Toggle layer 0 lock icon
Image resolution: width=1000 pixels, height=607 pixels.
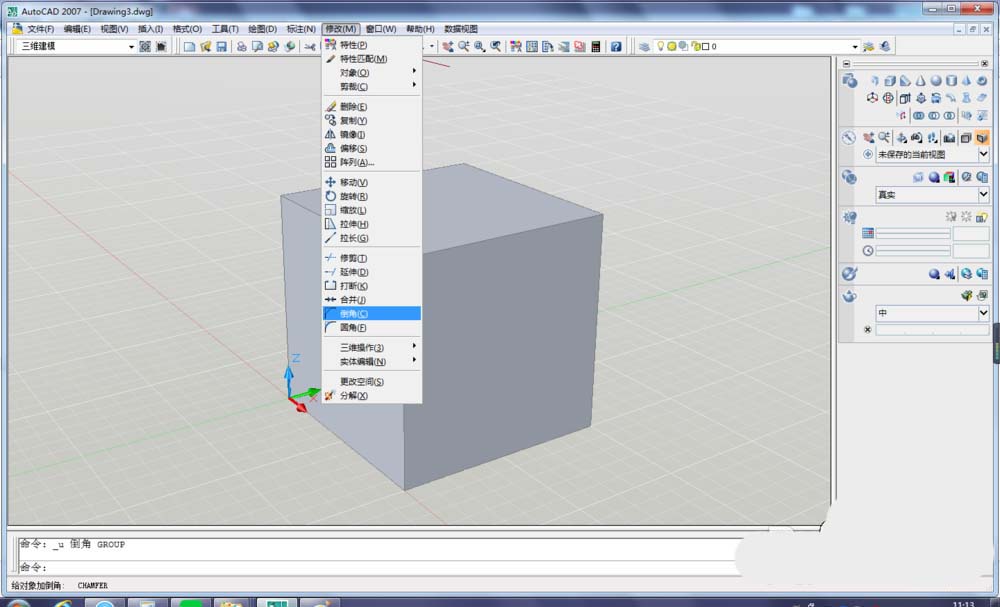696,47
